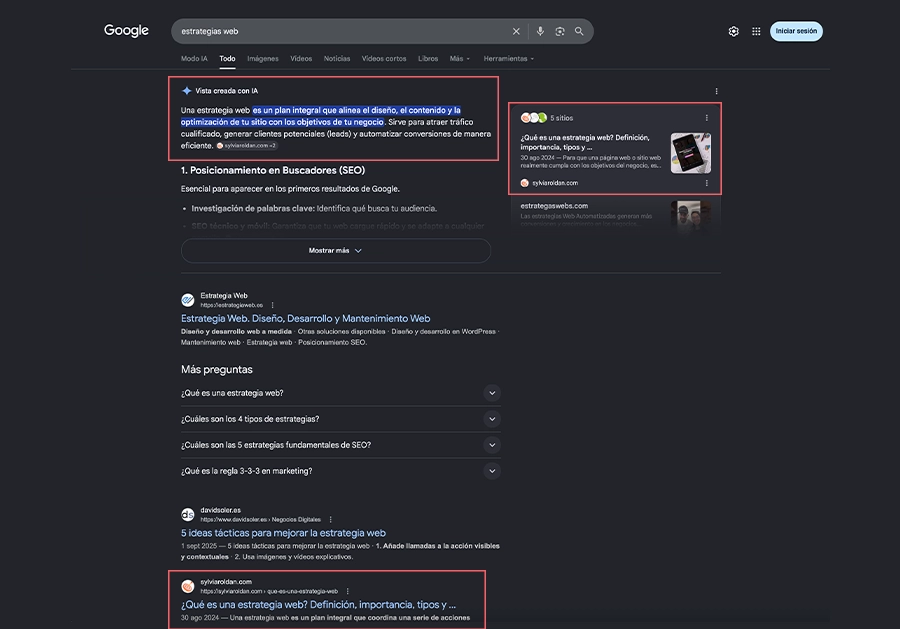
Task: Click the sylviaroldan.com +2 source chip
Action: pos(247,146)
